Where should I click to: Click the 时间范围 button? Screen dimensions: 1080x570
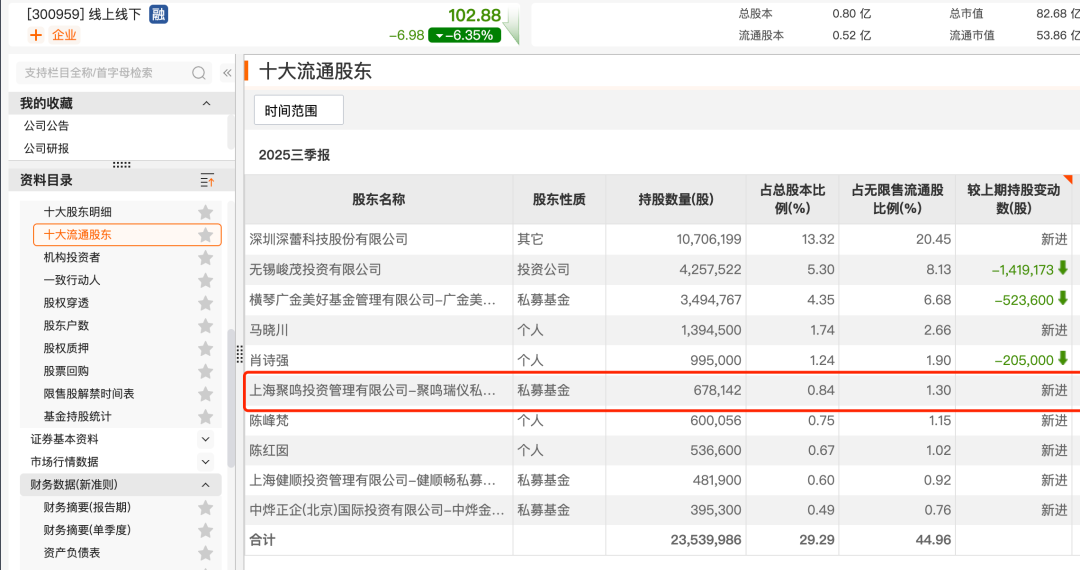(298, 111)
